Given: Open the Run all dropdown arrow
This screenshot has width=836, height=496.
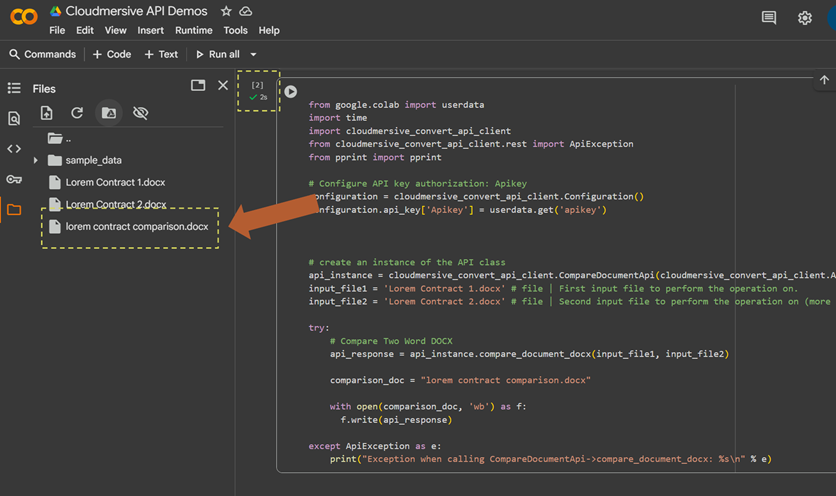Looking at the screenshot, I should [253, 54].
